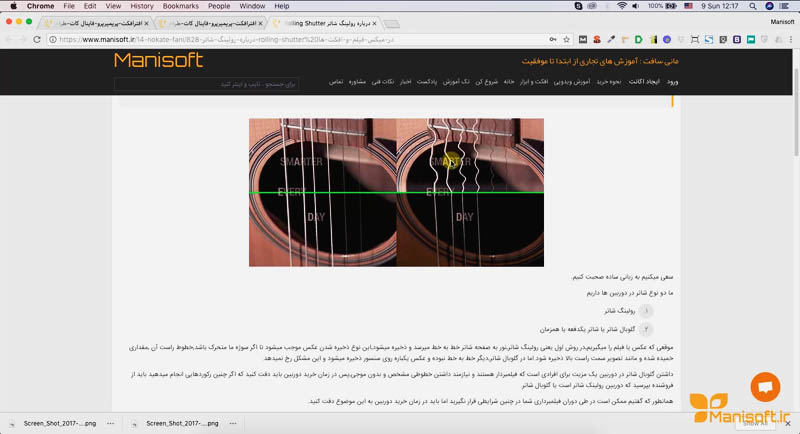800x434 pixels.
Task: Open the Wi-Fi status menu
Action: [x=621, y=6]
